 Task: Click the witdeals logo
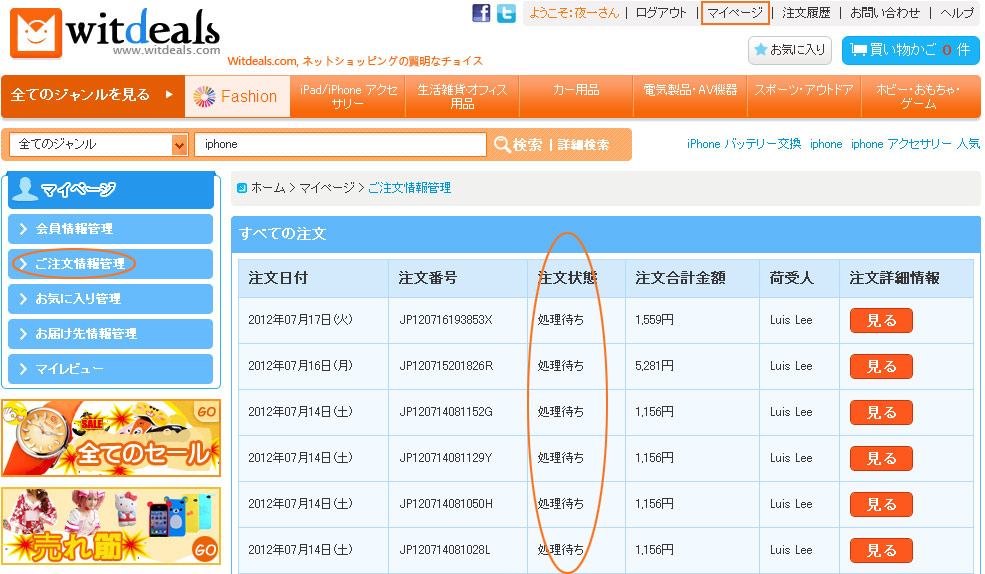click(116, 33)
